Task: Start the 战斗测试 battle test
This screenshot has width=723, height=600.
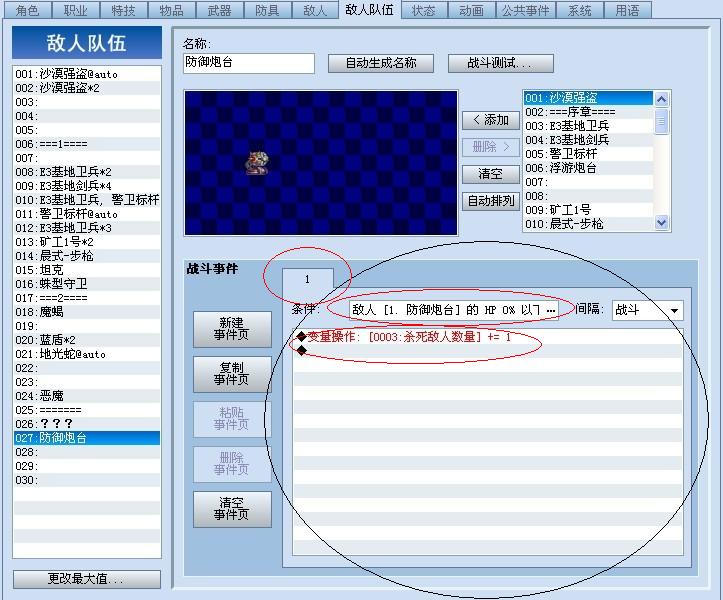Action: click(500, 63)
